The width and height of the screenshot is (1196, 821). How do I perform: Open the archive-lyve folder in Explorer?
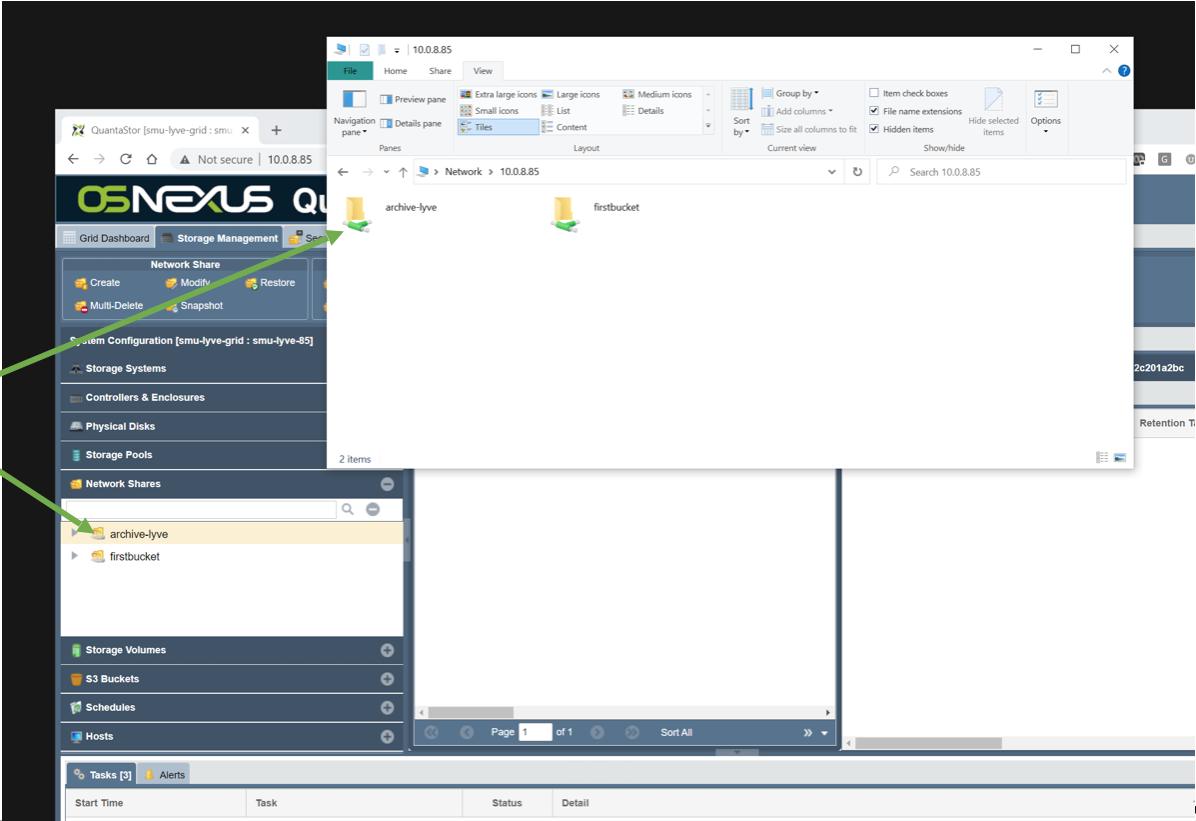358,213
